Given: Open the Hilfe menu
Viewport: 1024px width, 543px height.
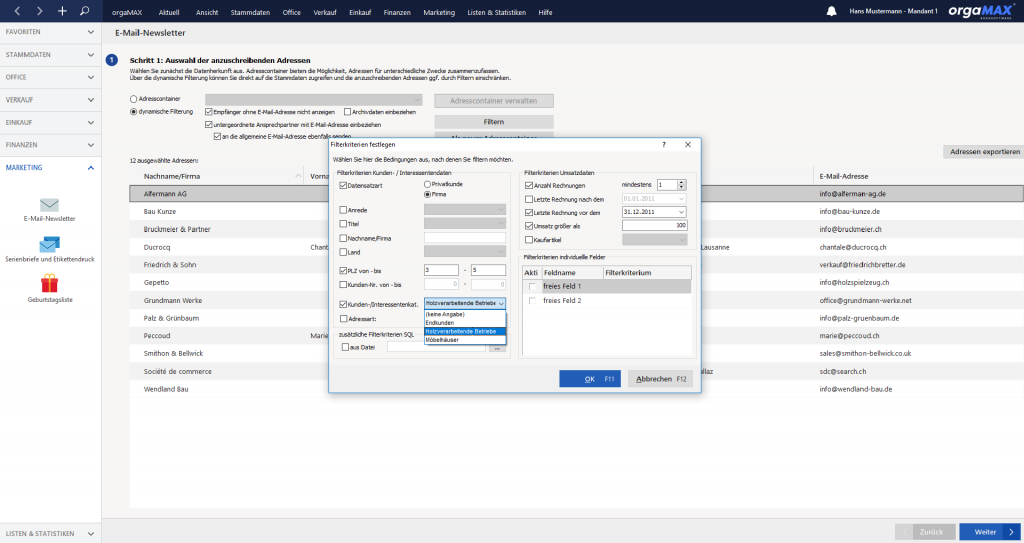Looking at the screenshot, I should pos(545,12).
